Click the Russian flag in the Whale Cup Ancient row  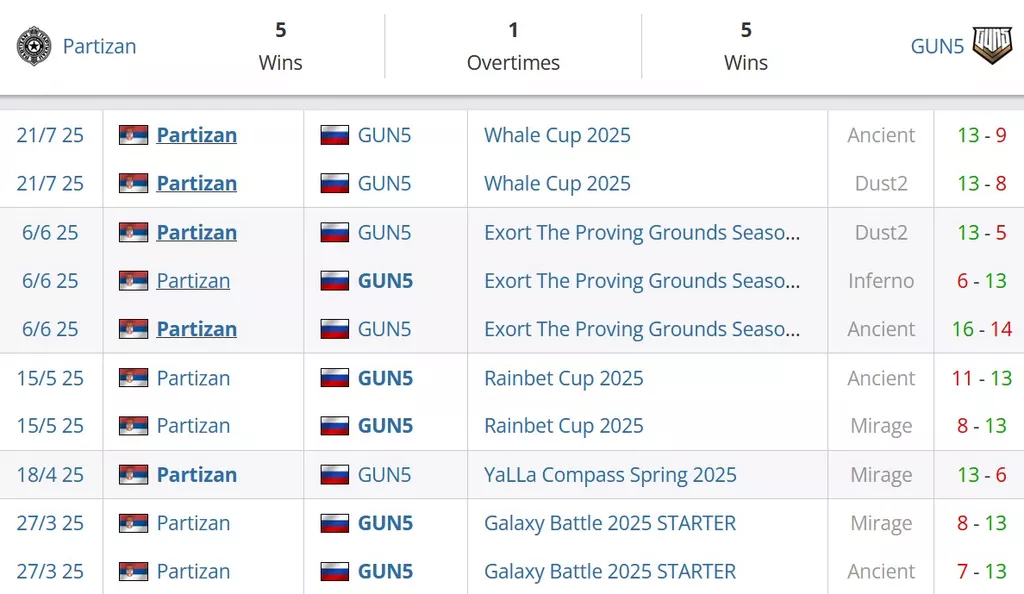(334, 135)
